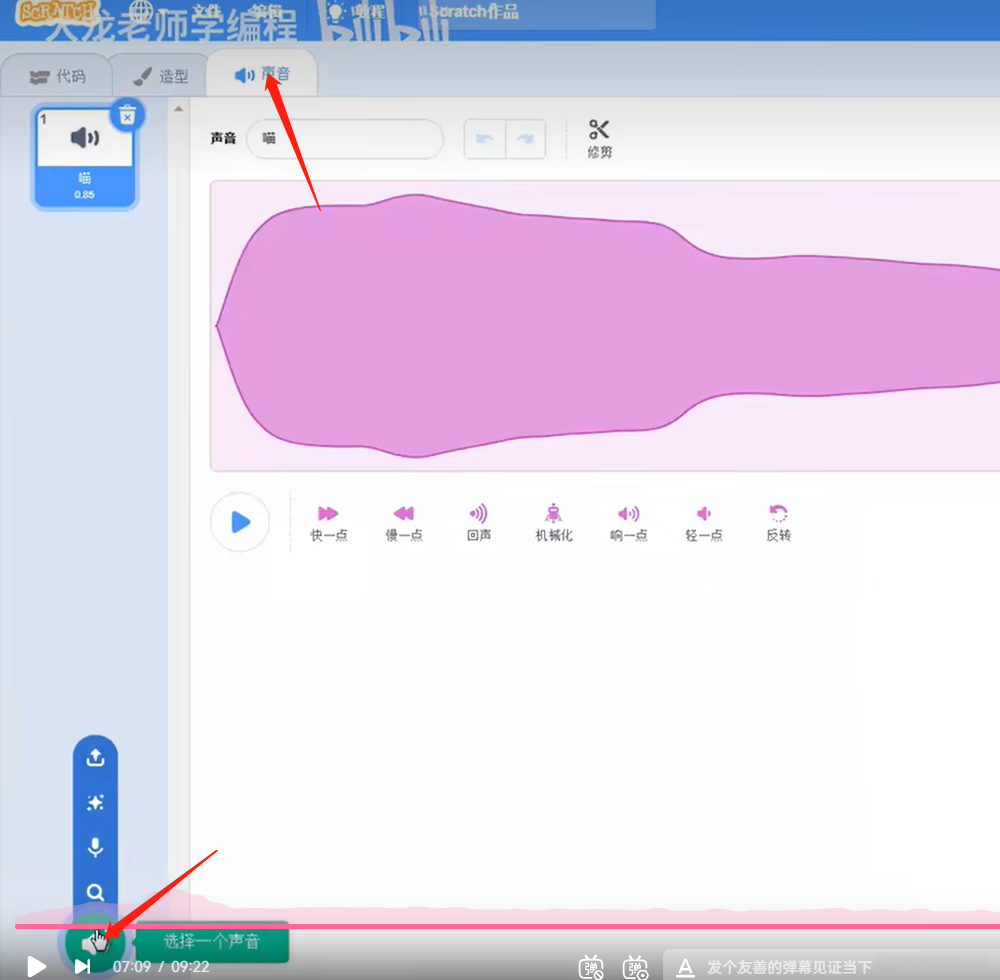Click the surprise sound sparkle icon
The image size is (1000, 980).
tap(95, 803)
